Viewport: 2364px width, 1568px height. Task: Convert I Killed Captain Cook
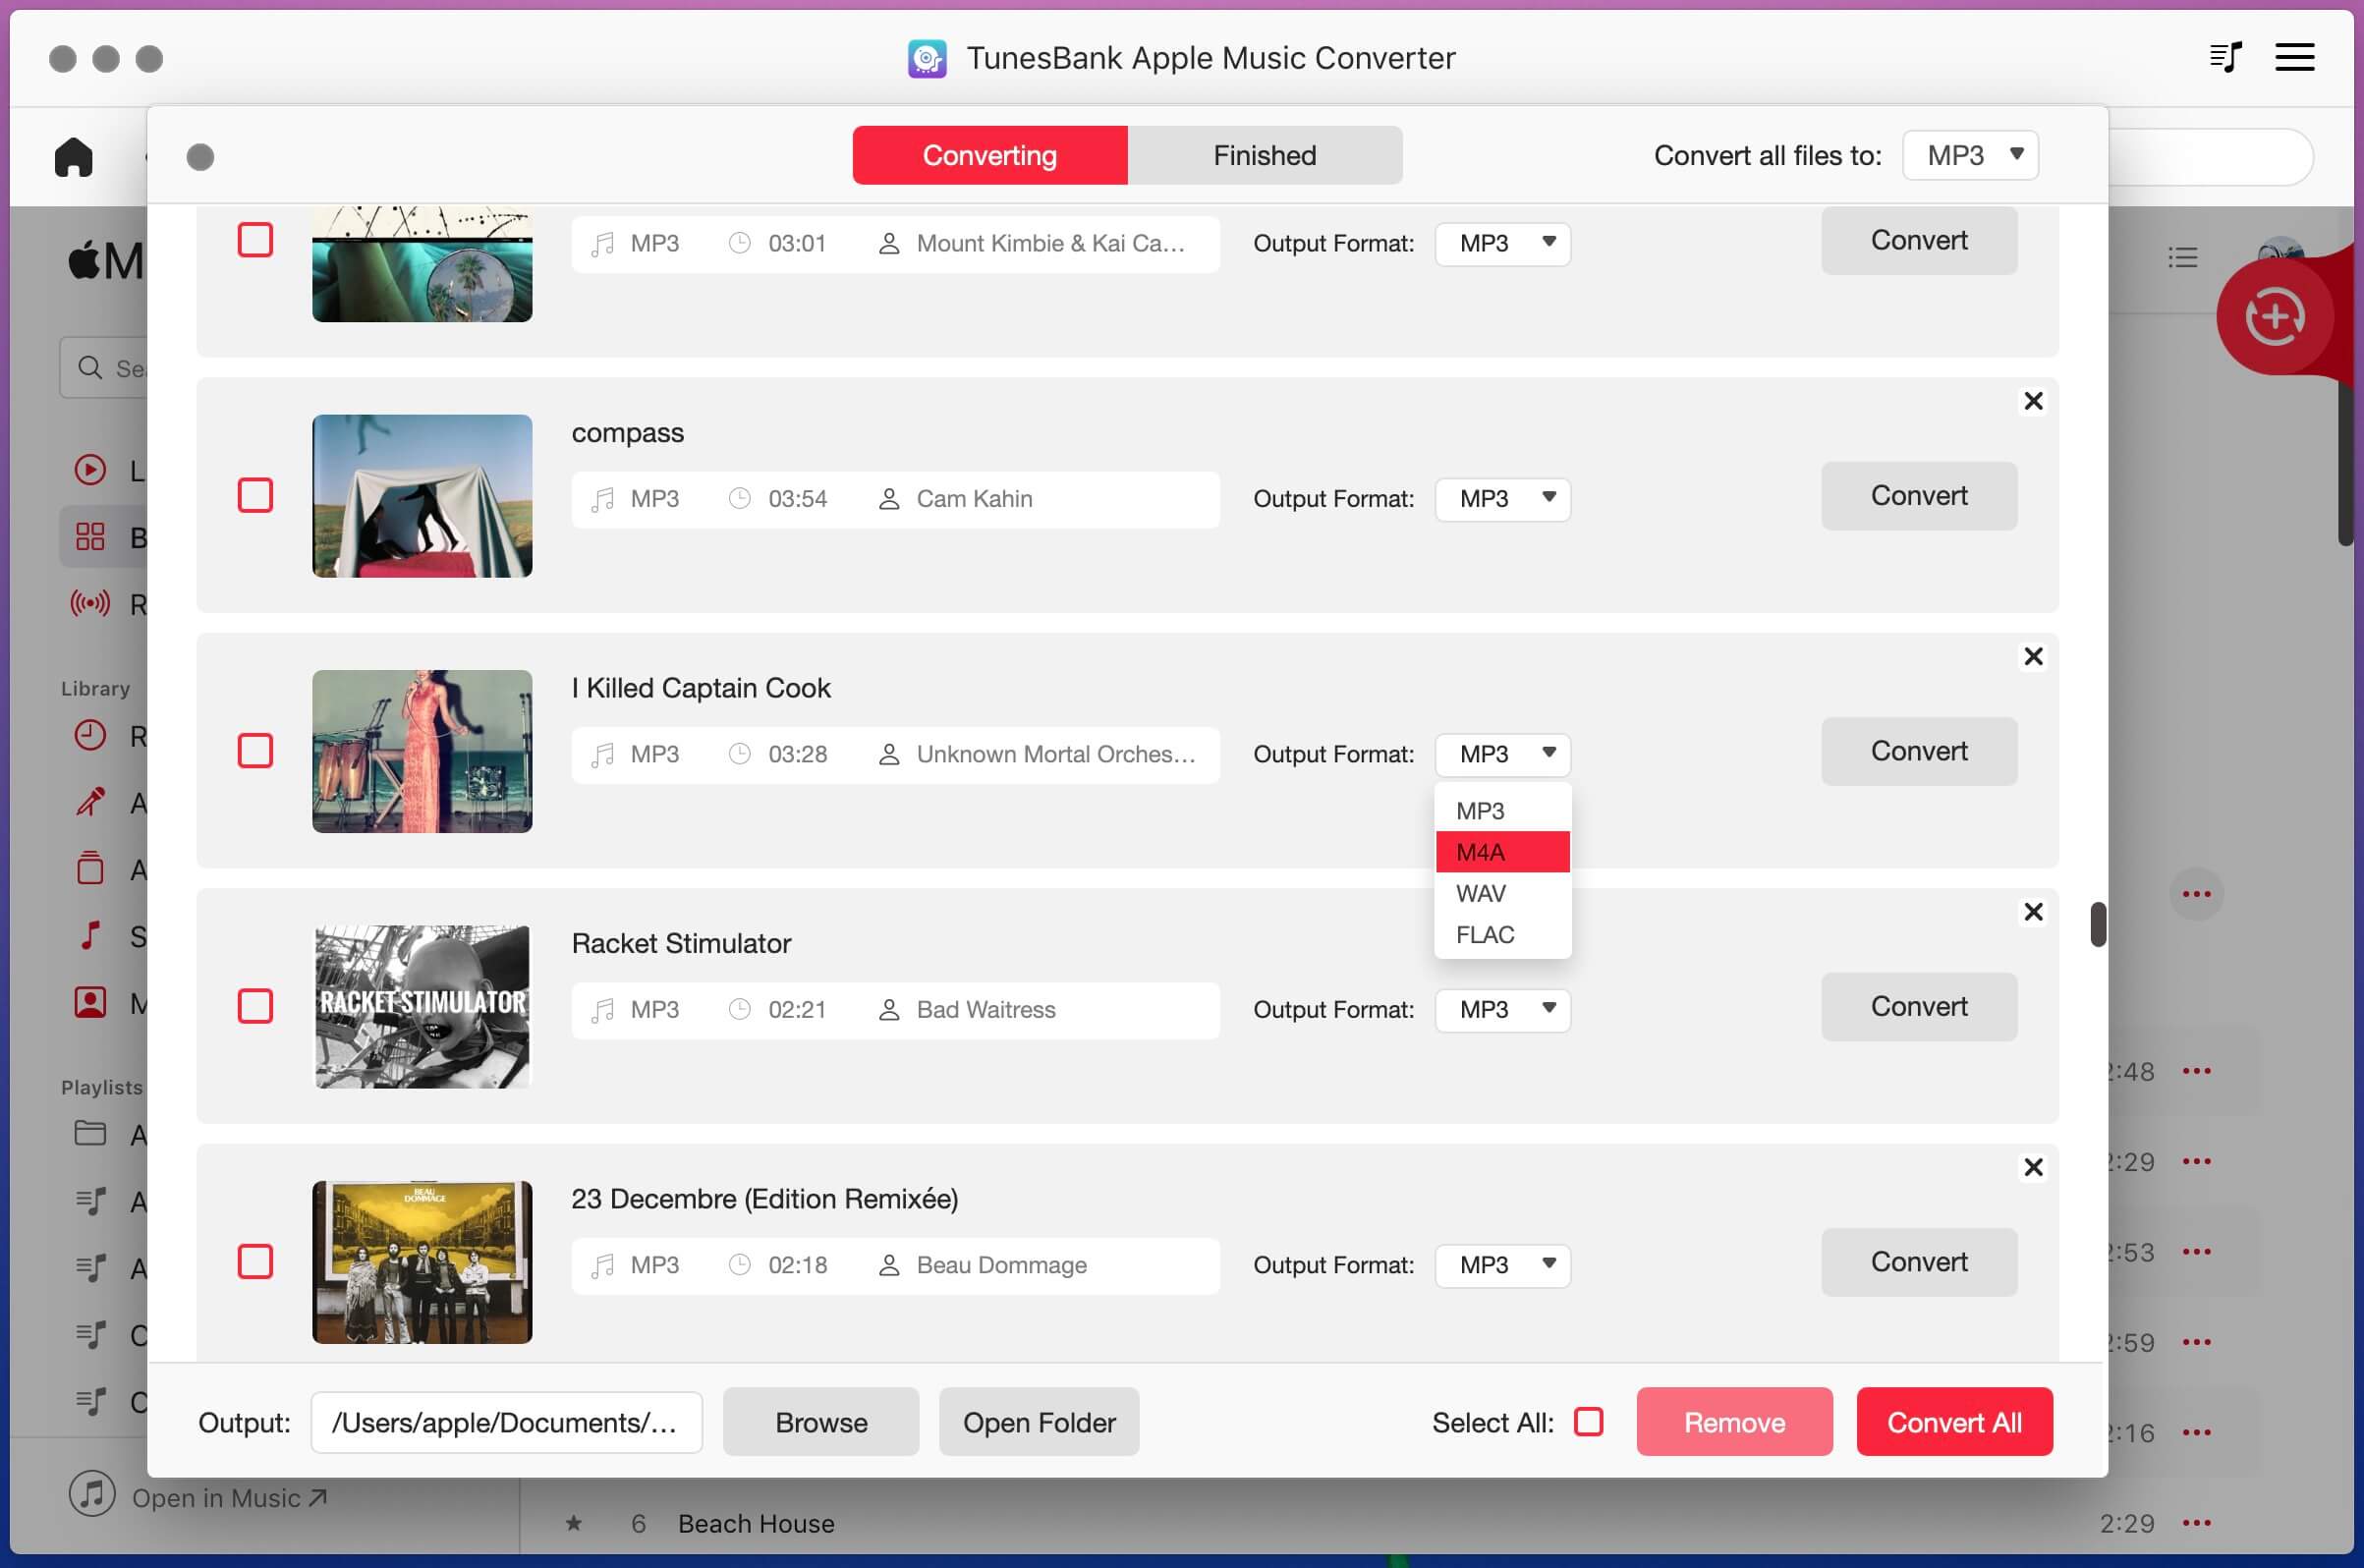1919,751
